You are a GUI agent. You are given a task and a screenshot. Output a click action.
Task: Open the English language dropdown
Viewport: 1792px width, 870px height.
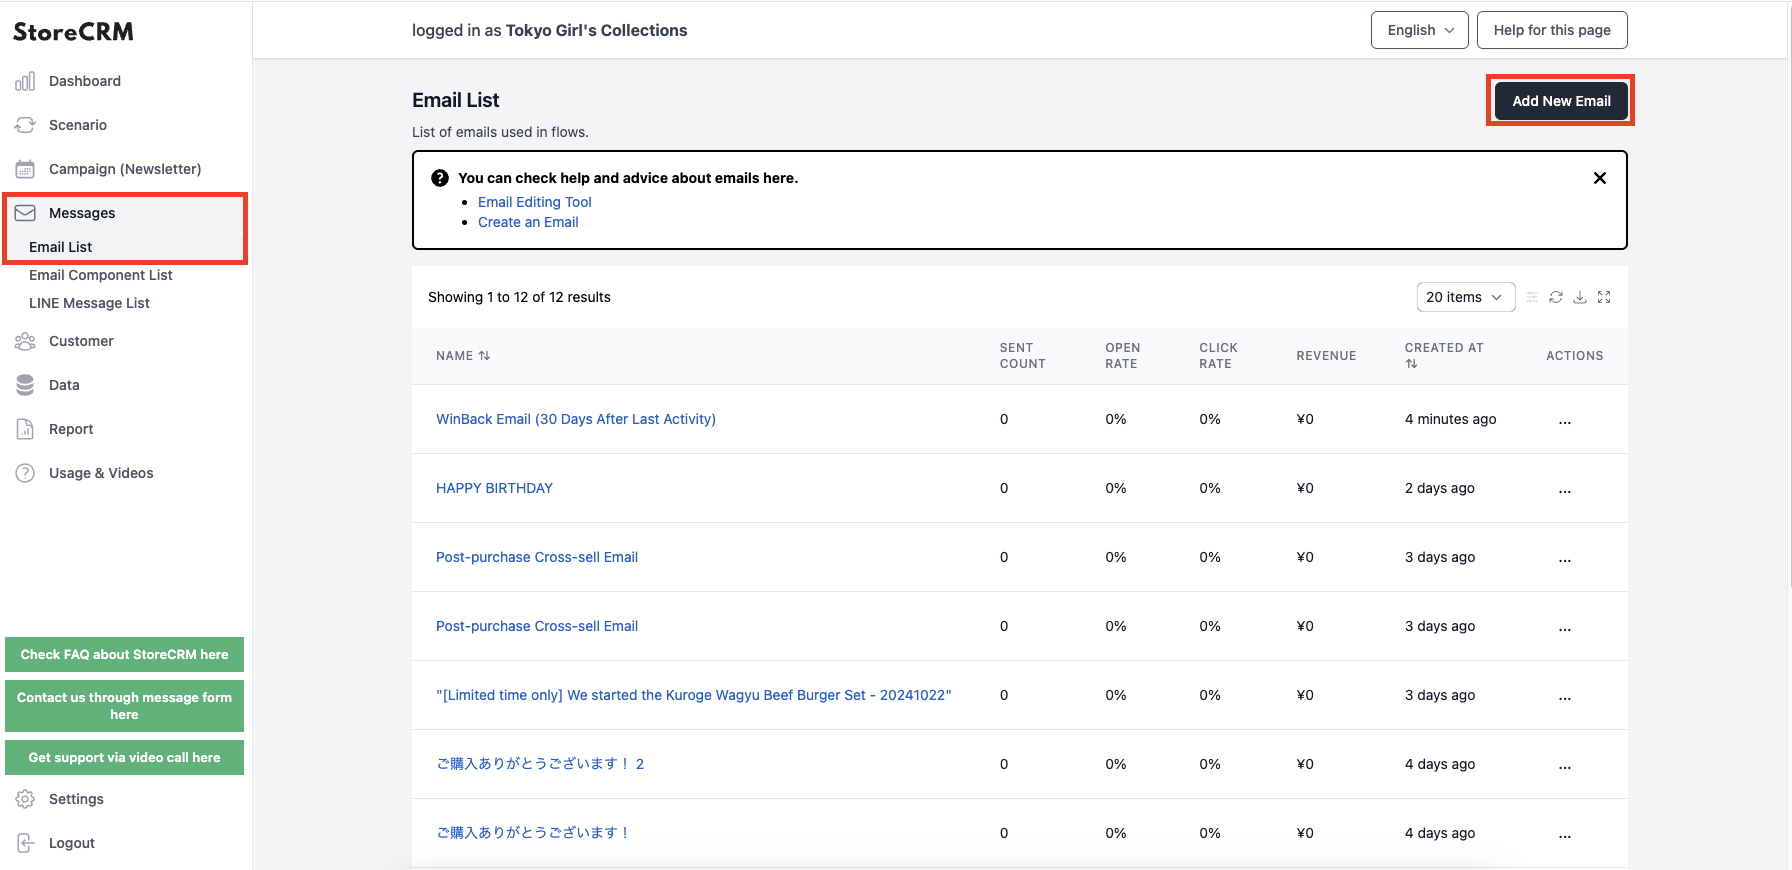pos(1419,30)
